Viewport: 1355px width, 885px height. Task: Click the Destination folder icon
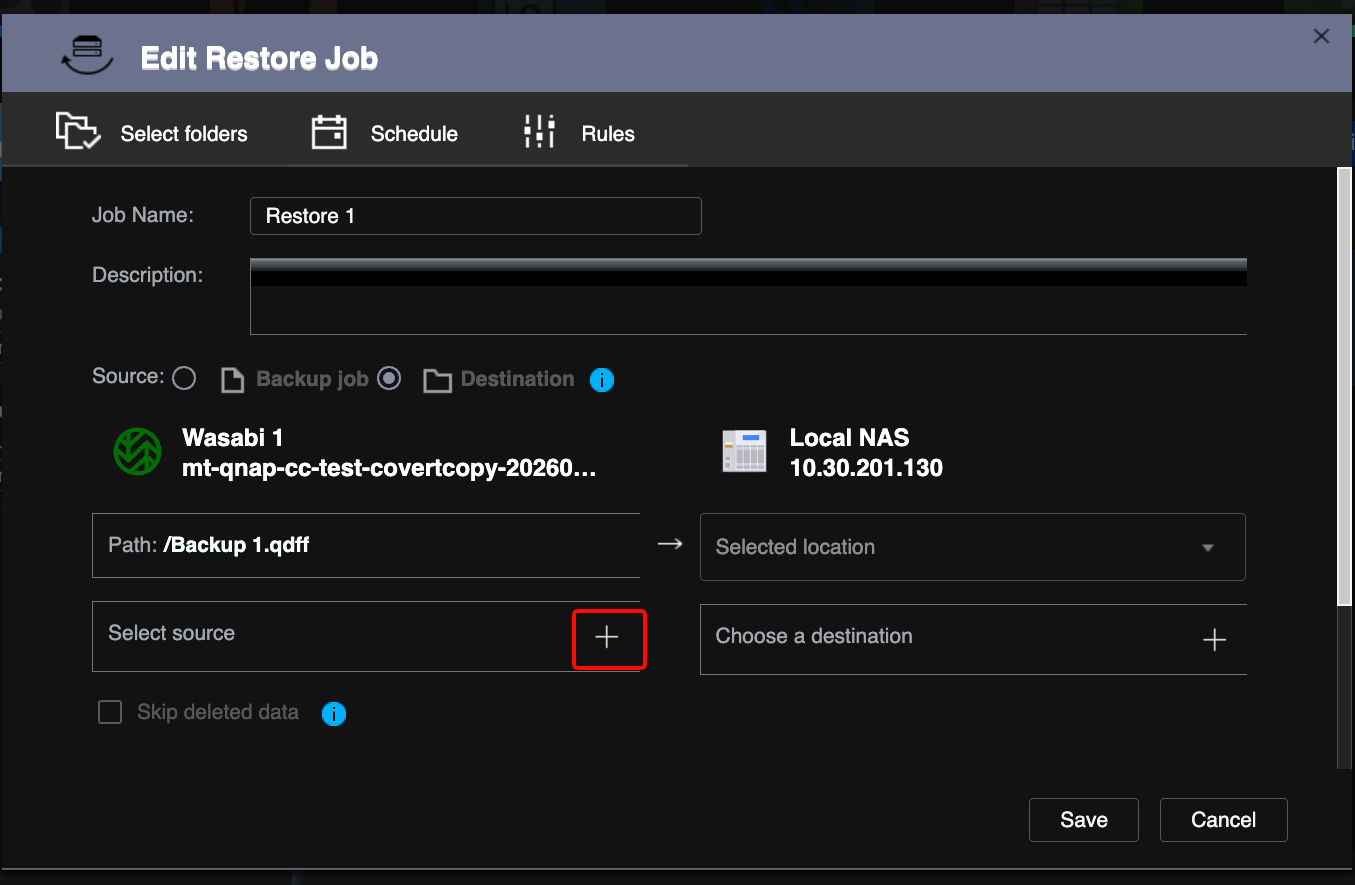coord(437,381)
